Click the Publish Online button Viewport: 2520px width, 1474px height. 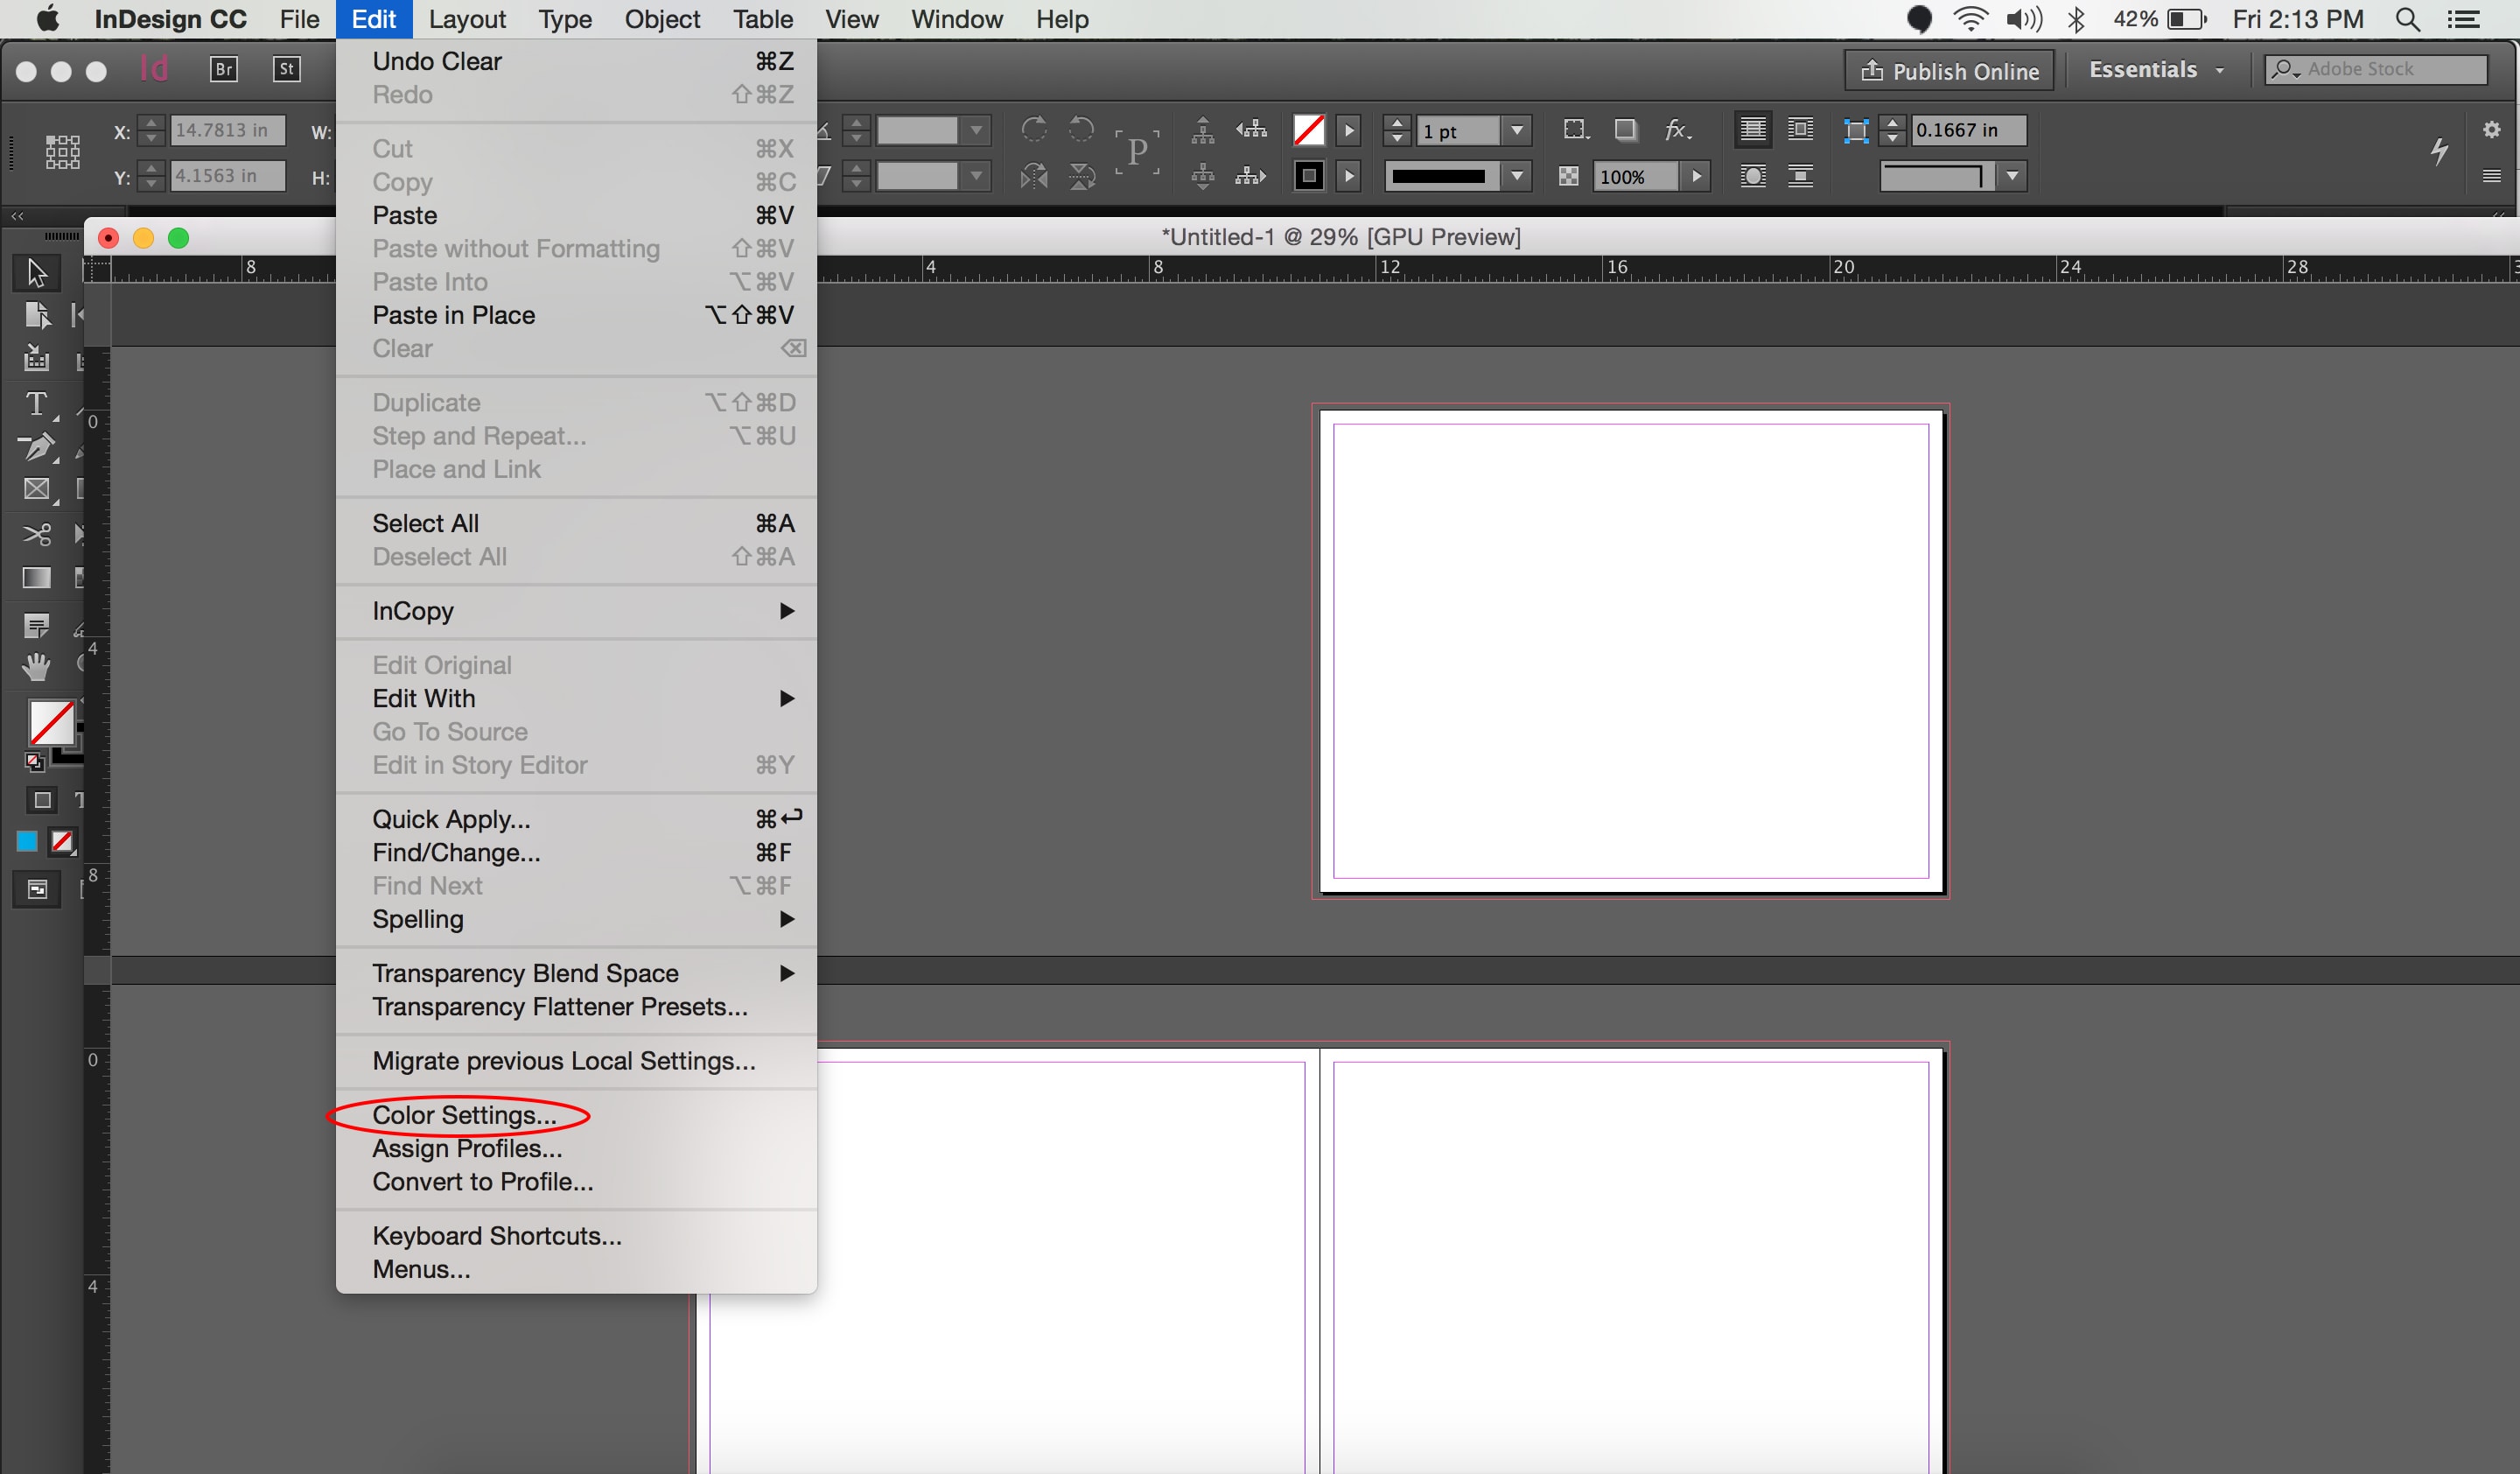1949,71
